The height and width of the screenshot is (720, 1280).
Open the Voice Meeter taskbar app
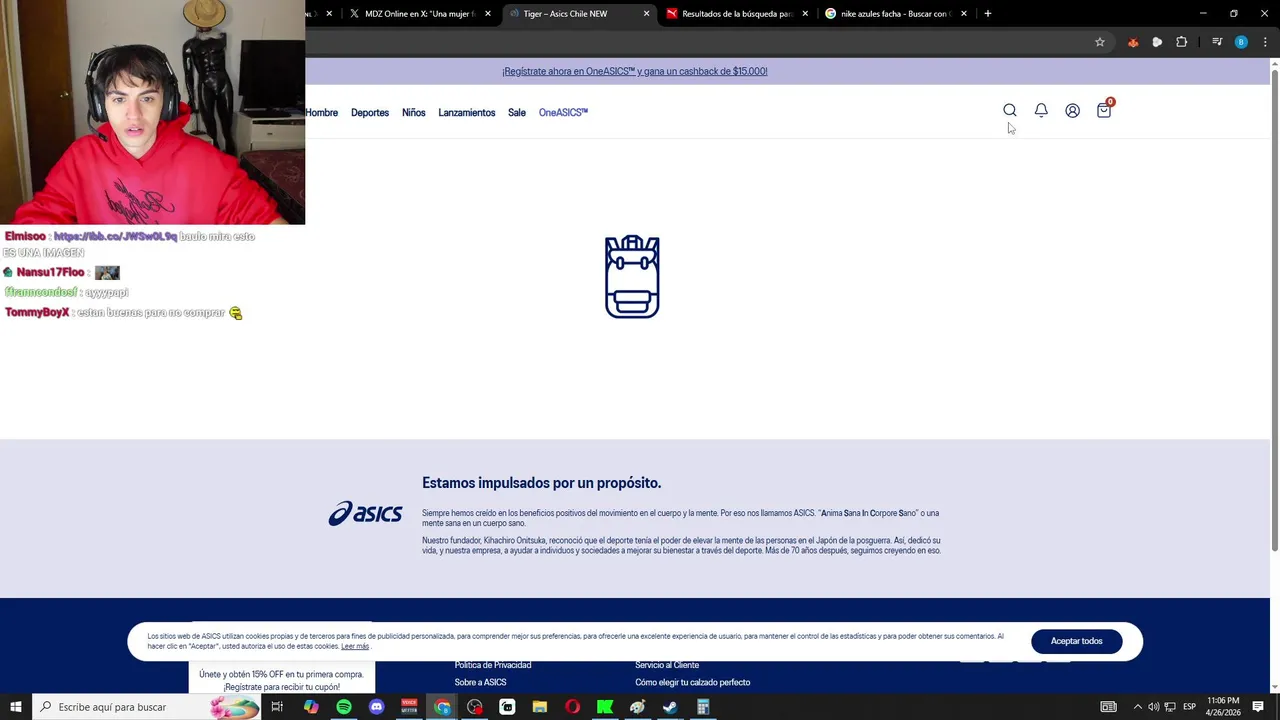click(x=409, y=707)
